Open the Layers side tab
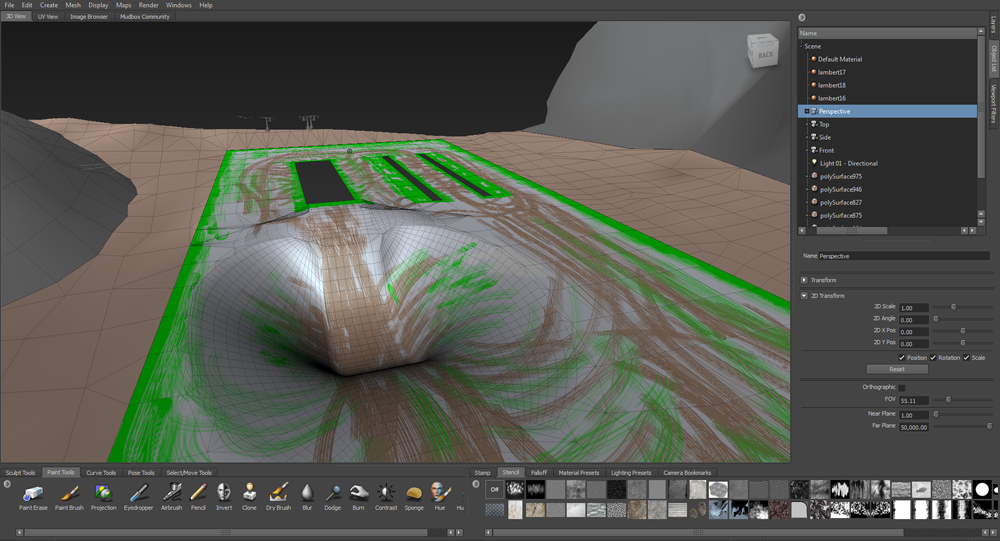Viewport: 1000px width, 541px height. [993, 25]
